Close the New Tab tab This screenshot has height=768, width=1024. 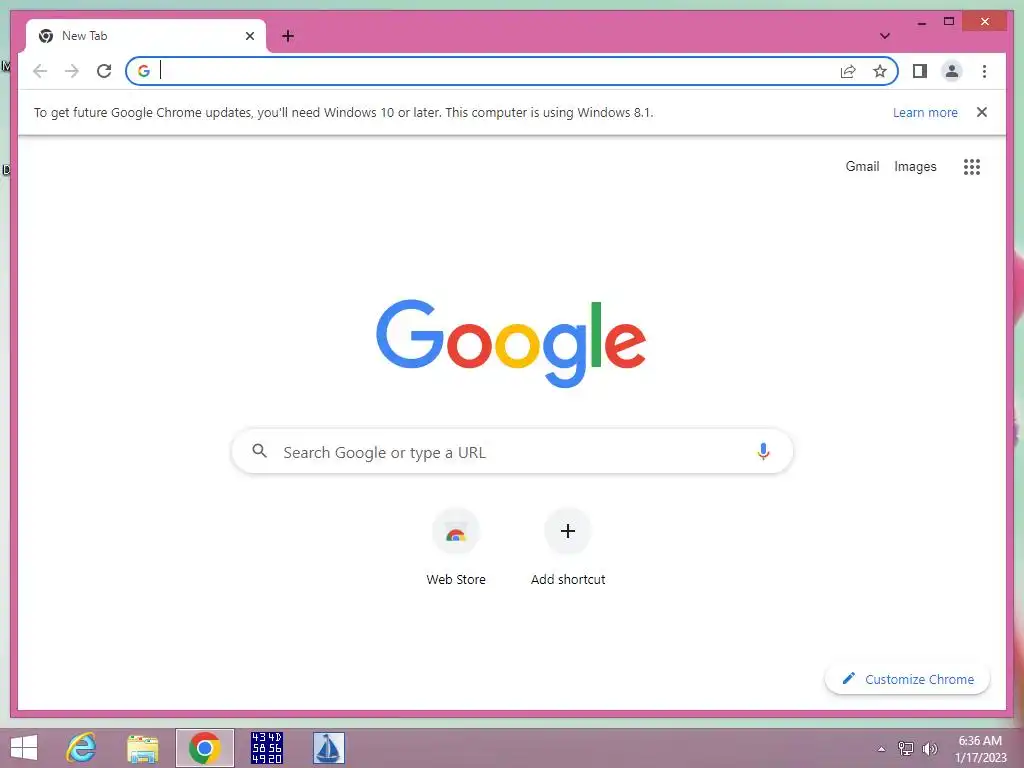(x=249, y=36)
